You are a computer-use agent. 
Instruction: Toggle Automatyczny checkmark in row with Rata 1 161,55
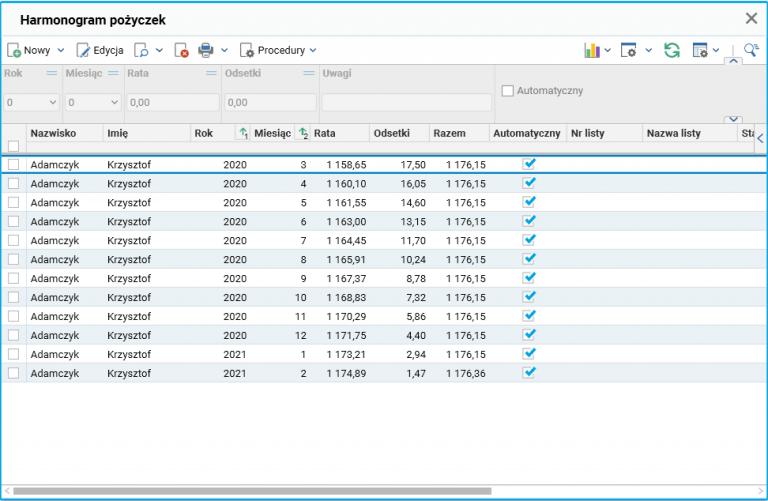528,202
